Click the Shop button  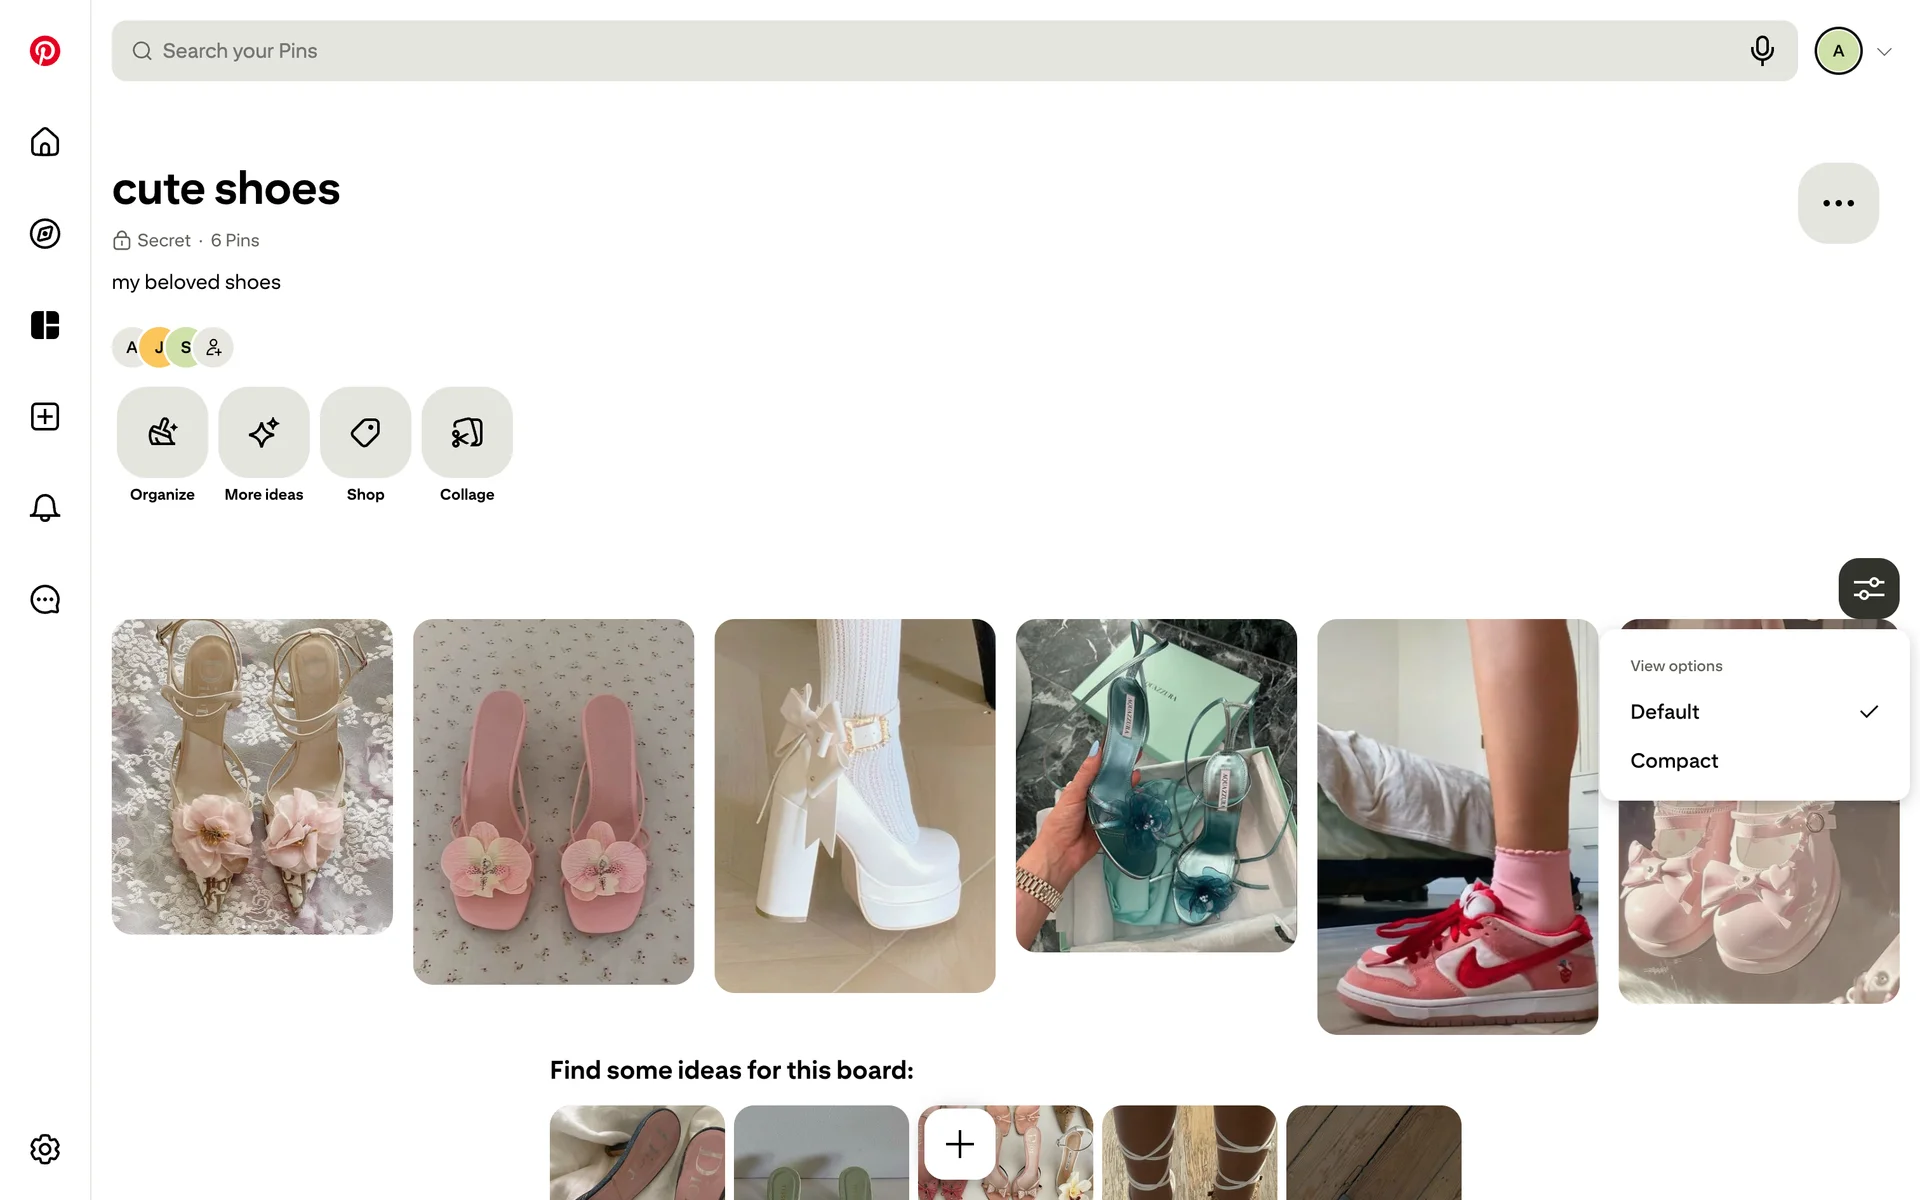click(365, 433)
